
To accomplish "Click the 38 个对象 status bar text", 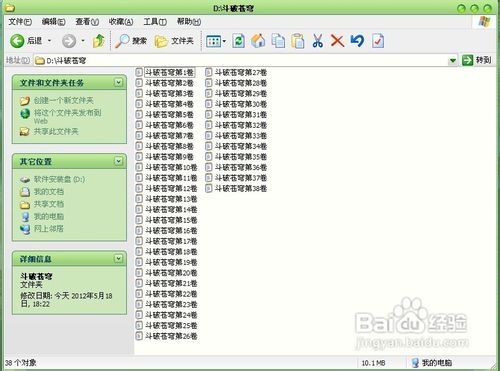I will [x=21, y=363].
